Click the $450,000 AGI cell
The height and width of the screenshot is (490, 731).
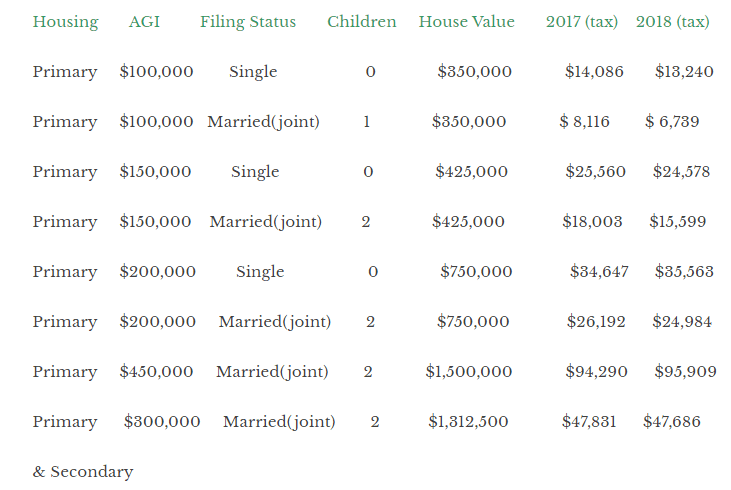[x=156, y=372]
